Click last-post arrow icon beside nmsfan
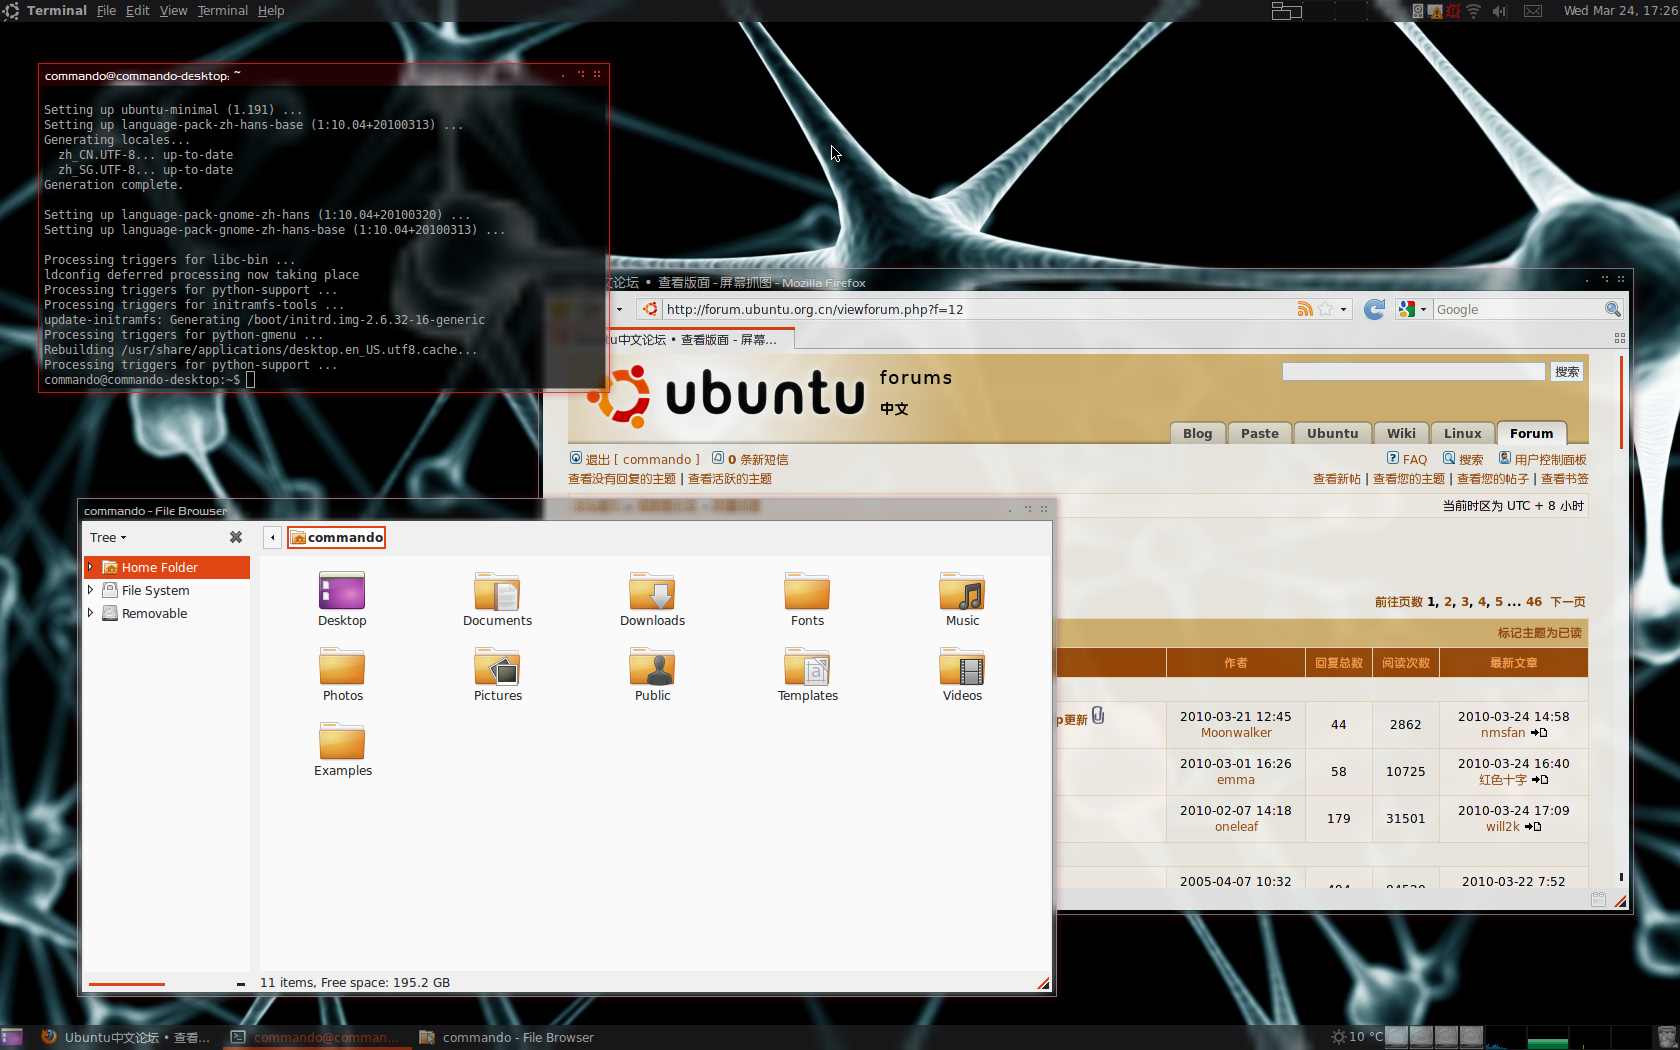1680x1050 pixels. pos(1539,733)
